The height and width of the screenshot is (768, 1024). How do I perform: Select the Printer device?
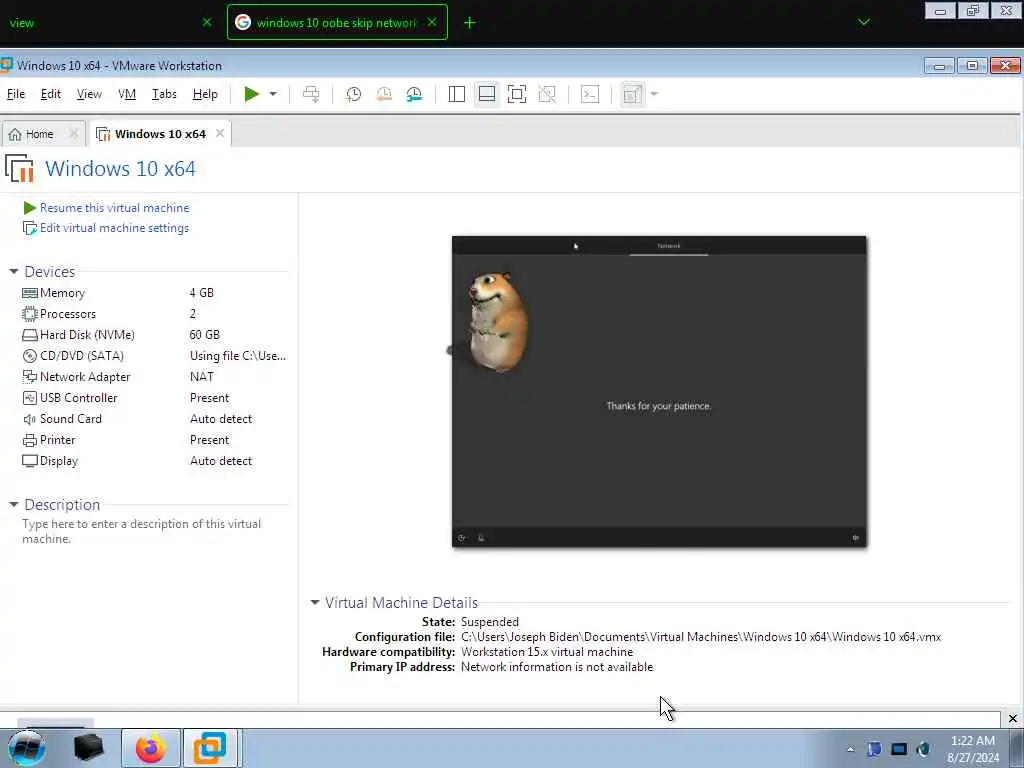click(154, 440)
